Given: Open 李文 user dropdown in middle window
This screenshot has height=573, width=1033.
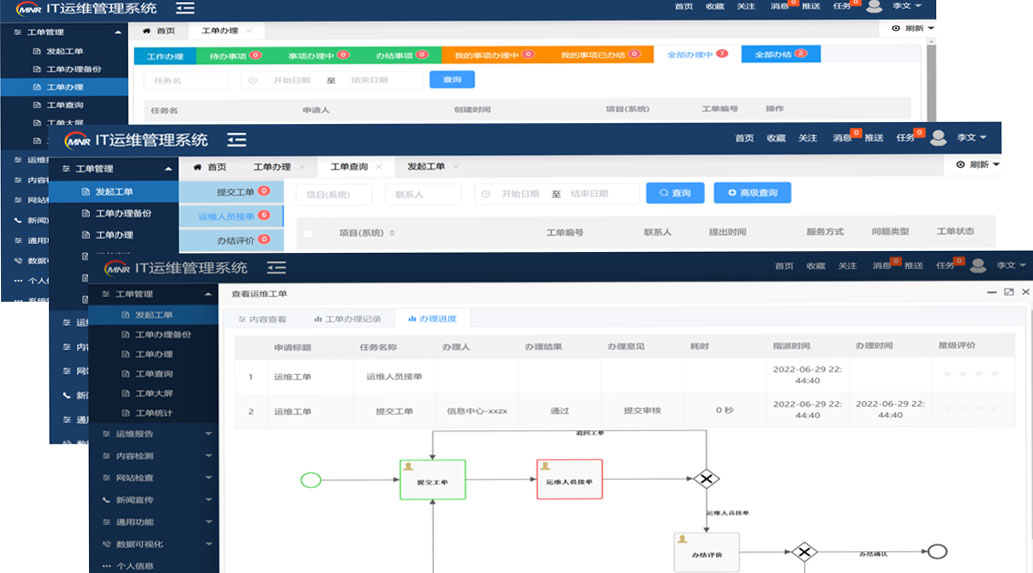Looking at the screenshot, I should 972,138.
